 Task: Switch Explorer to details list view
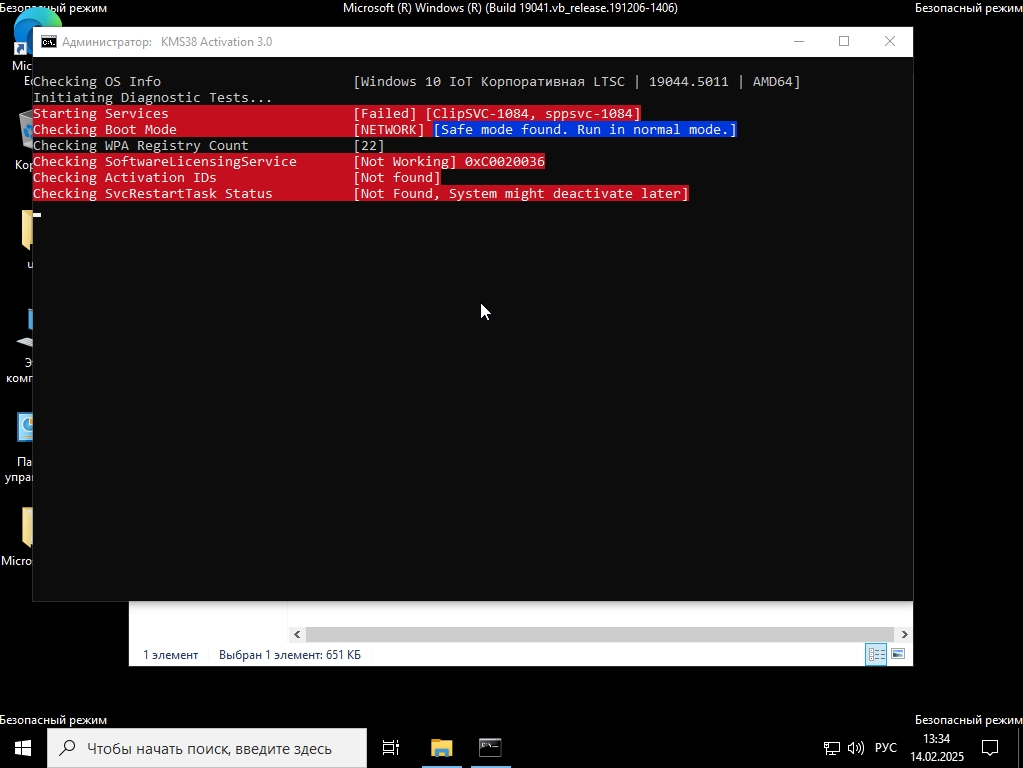tap(876, 654)
